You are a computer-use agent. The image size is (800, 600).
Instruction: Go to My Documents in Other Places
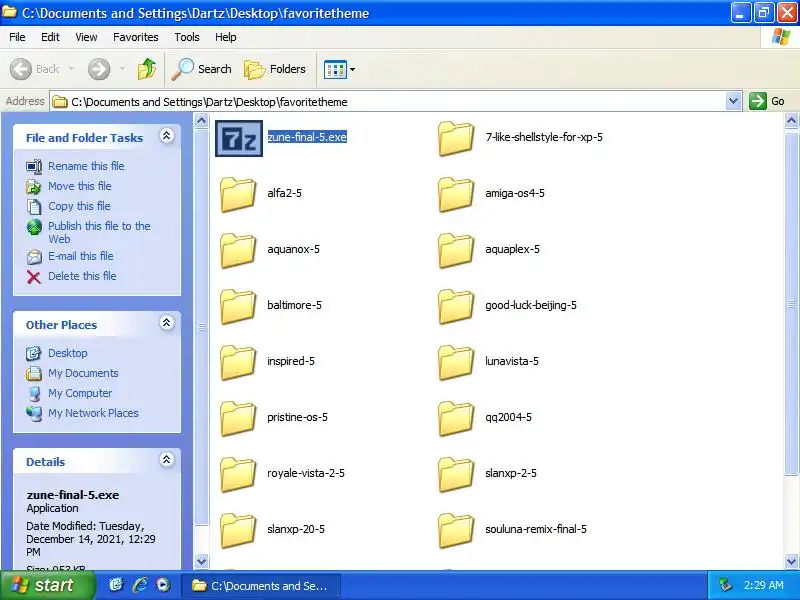[83, 373]
